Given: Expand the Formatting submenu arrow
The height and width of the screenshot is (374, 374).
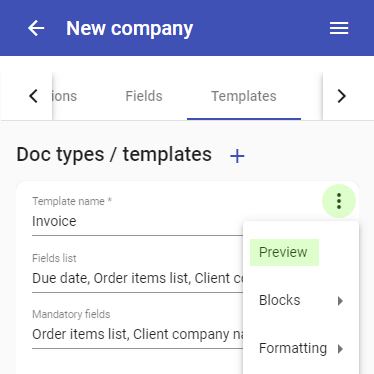Looking at the screenshot, I should [x=340, y=349].
